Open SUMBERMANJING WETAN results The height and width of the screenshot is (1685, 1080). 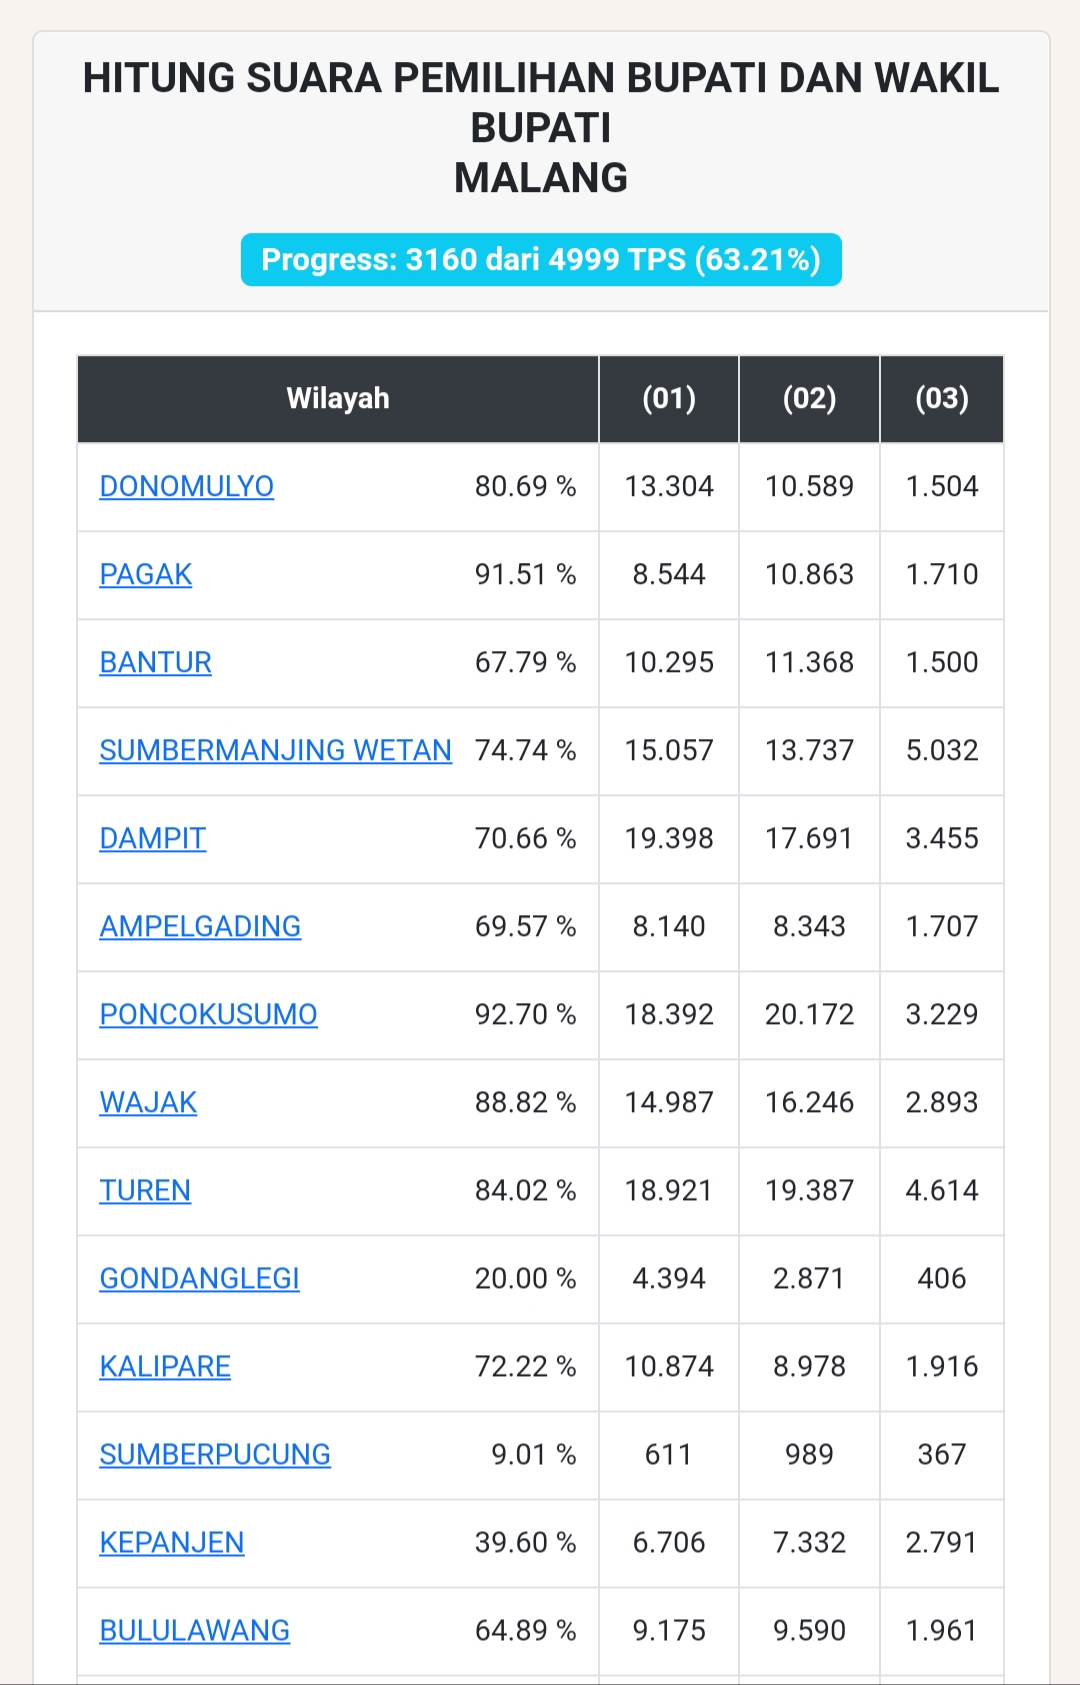[275, 750]
